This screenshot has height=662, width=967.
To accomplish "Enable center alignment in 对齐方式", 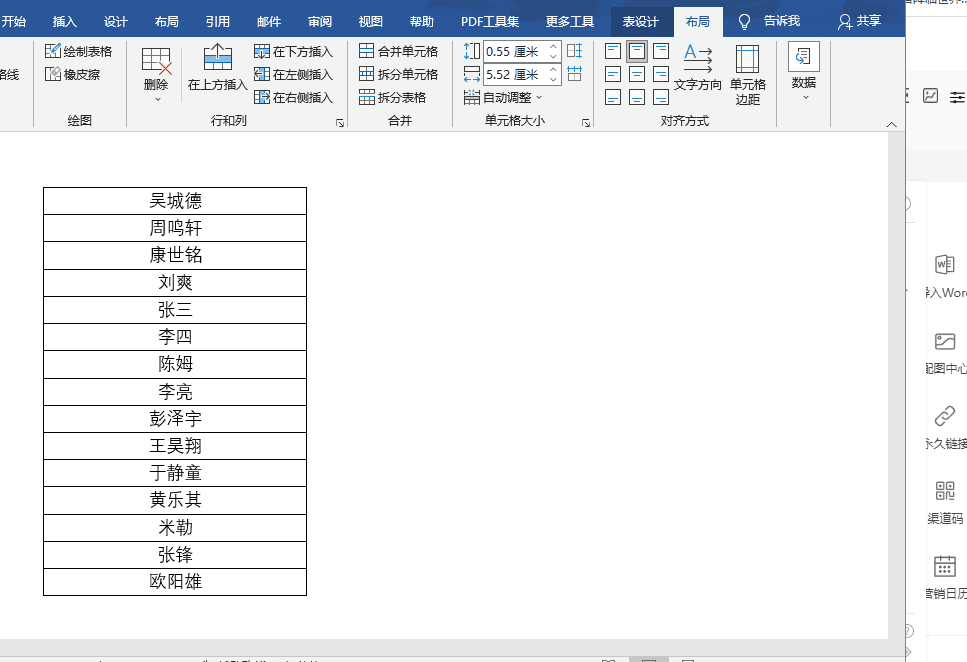I will 636,73.
